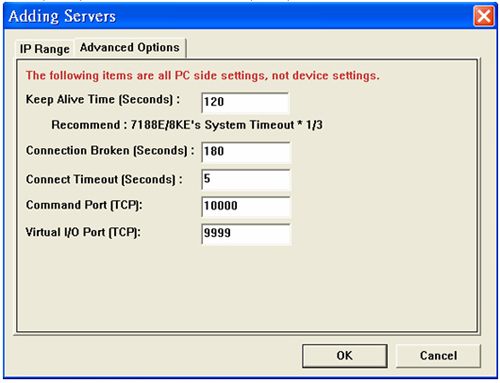Click blank dialog area left of OK
This screenshot has width=500, height=383.
coord(157,356)
